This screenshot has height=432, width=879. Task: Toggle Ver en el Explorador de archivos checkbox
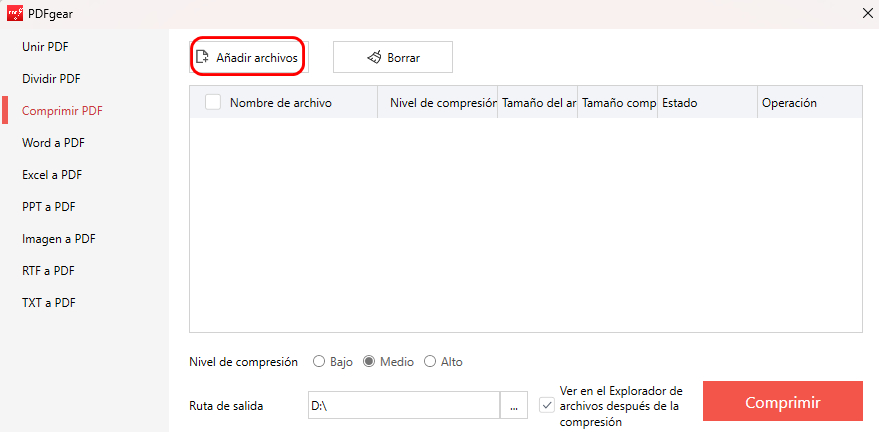point(547,405)
